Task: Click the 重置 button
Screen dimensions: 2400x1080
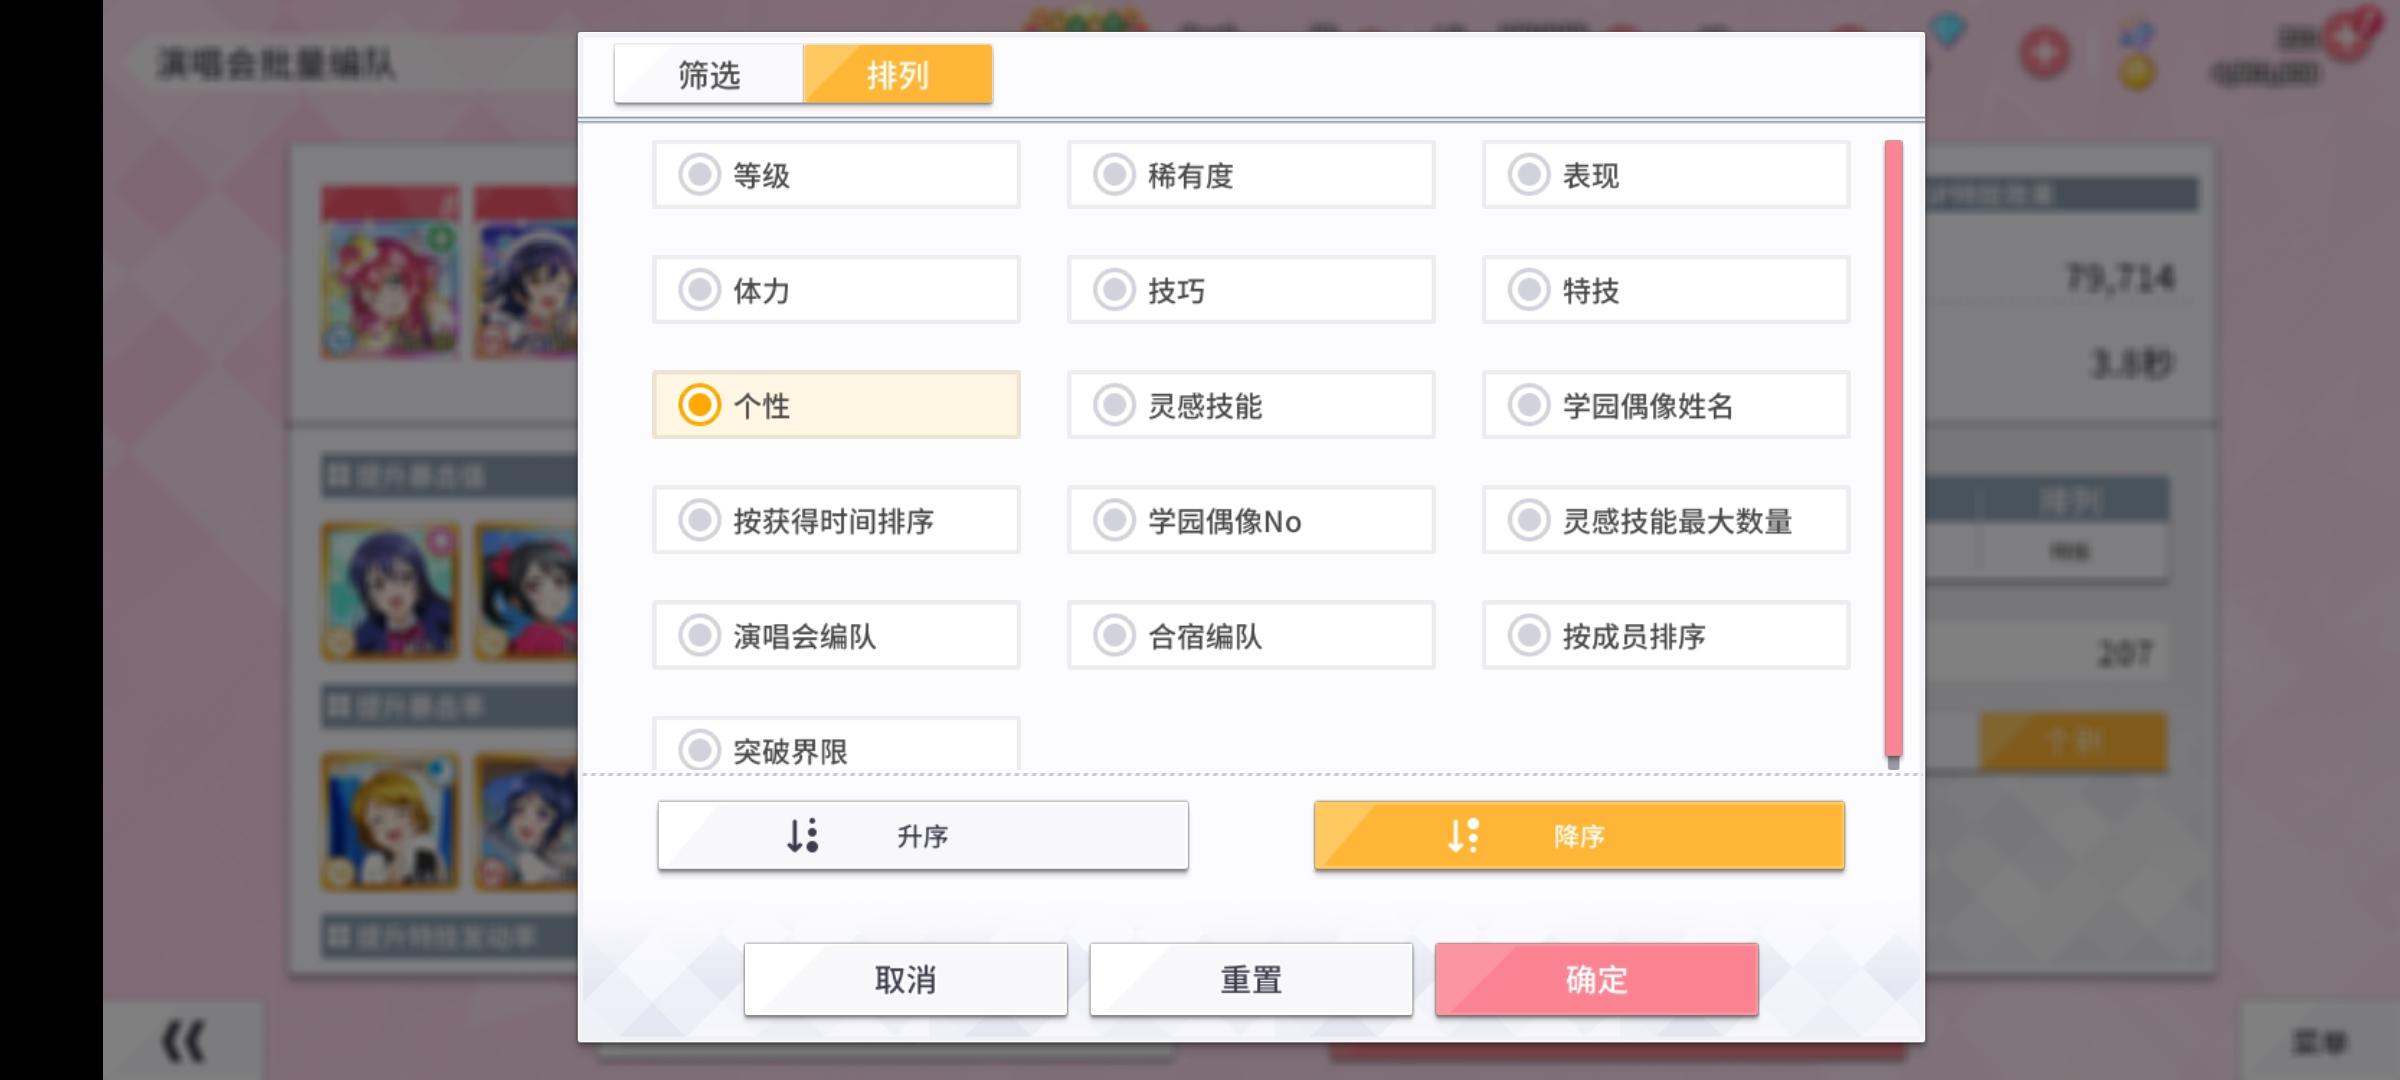Action: [x=1251, y=979]
